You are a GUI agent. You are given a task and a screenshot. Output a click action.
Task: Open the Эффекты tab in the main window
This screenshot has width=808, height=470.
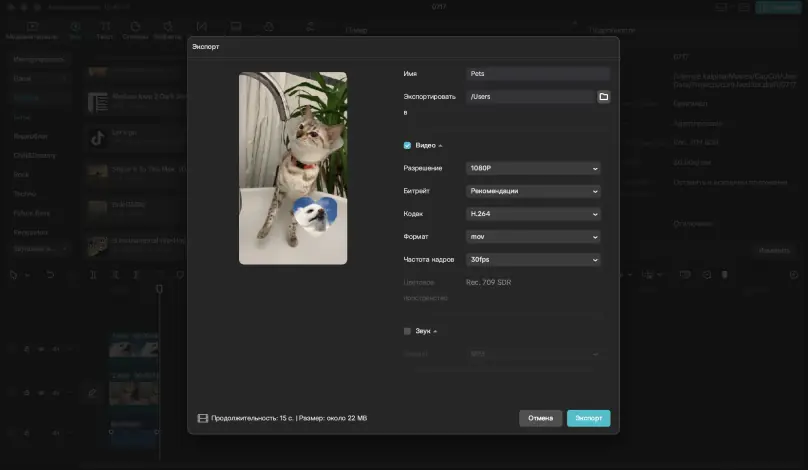[x=167, y=30]
